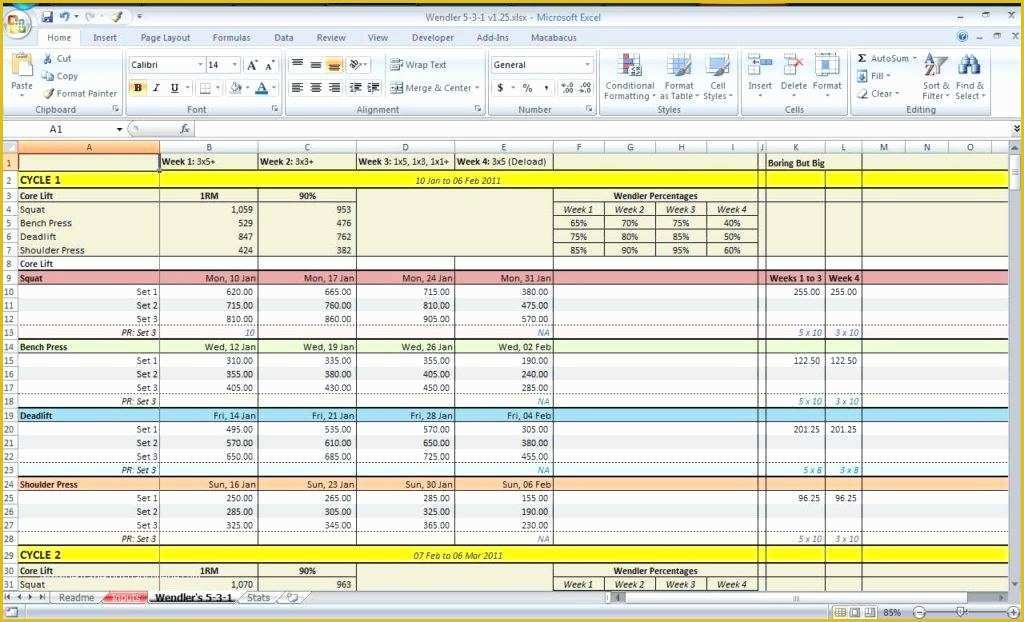Select column B header

(209, 148)
